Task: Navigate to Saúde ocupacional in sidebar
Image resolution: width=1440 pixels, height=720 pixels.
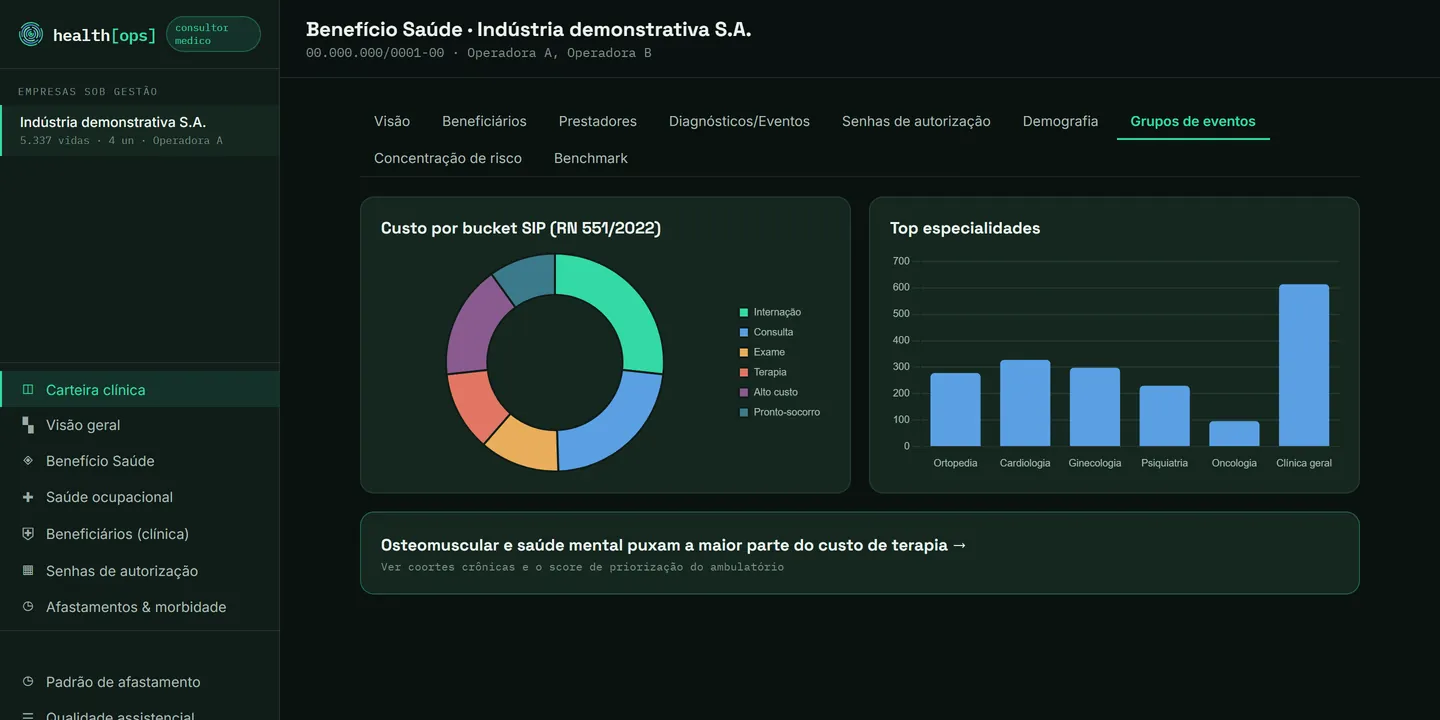Action: [x=140, y=497]
